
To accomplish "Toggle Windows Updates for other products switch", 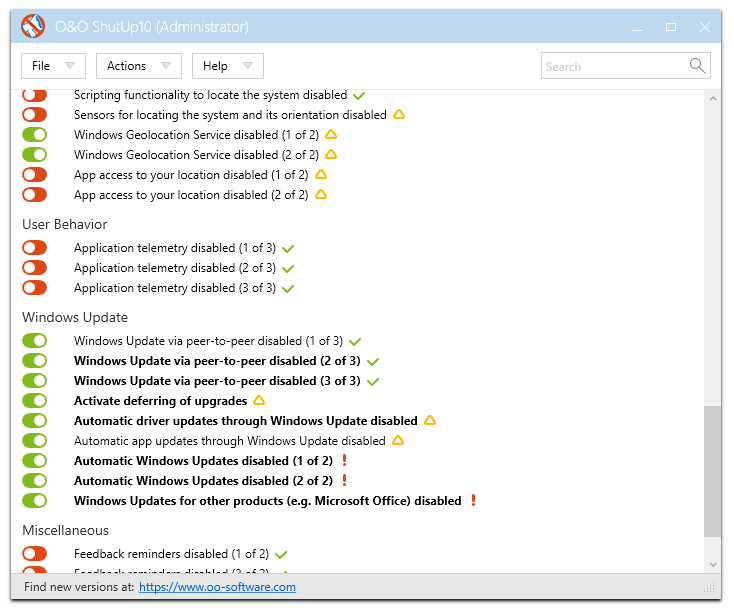I will [x=35, y=500].
